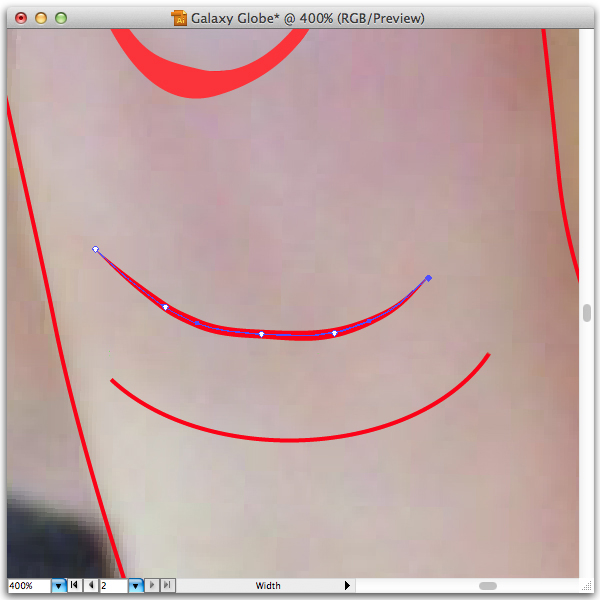The width and height of the screenshot is (600, 600).
Task: Minimize the Galaxy Globe window
Action: point(41,18)
